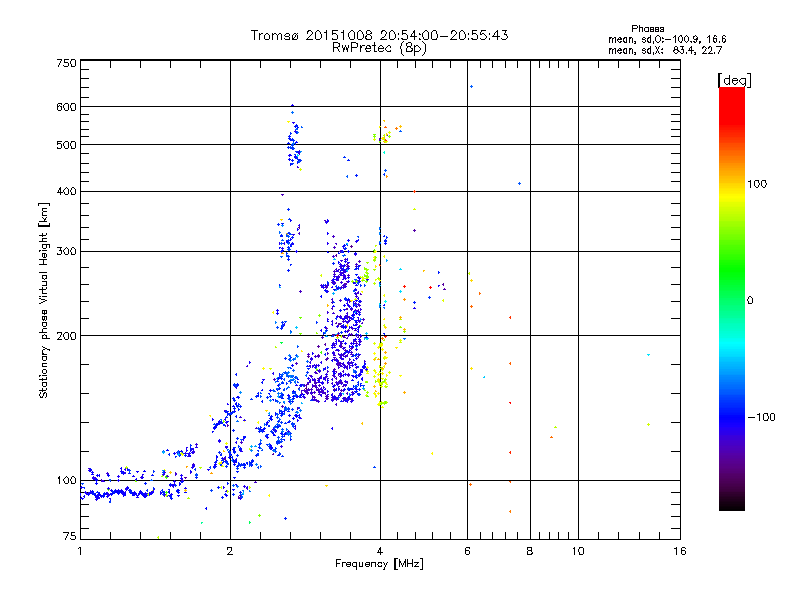This screenshot has width=800, height=600.
Task: Click the 750 height tick label
Action: (67, 63)
